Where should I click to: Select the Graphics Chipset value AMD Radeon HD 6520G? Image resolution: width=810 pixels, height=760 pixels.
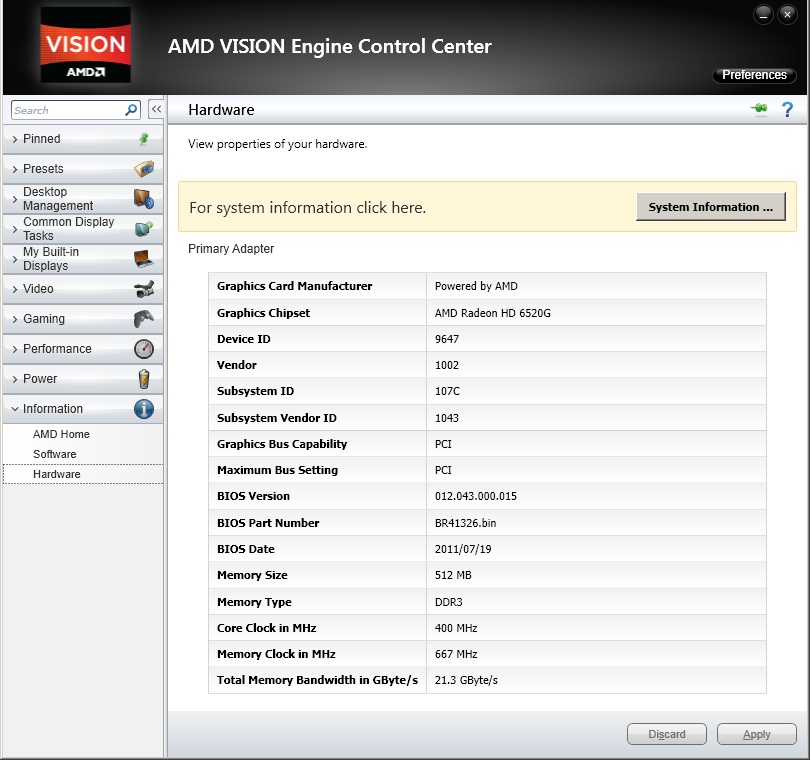(x=493, y=313)
